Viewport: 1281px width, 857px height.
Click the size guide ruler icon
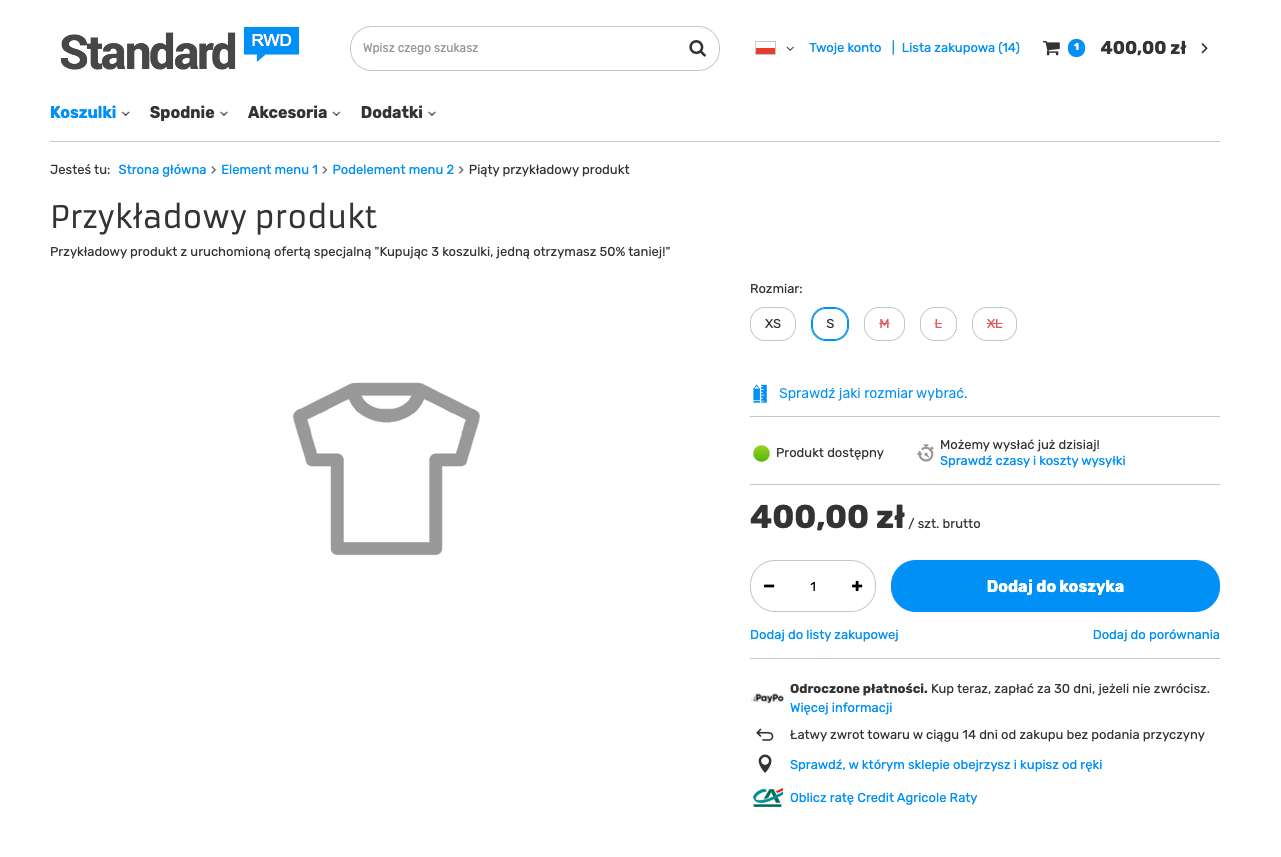point(760,394)
